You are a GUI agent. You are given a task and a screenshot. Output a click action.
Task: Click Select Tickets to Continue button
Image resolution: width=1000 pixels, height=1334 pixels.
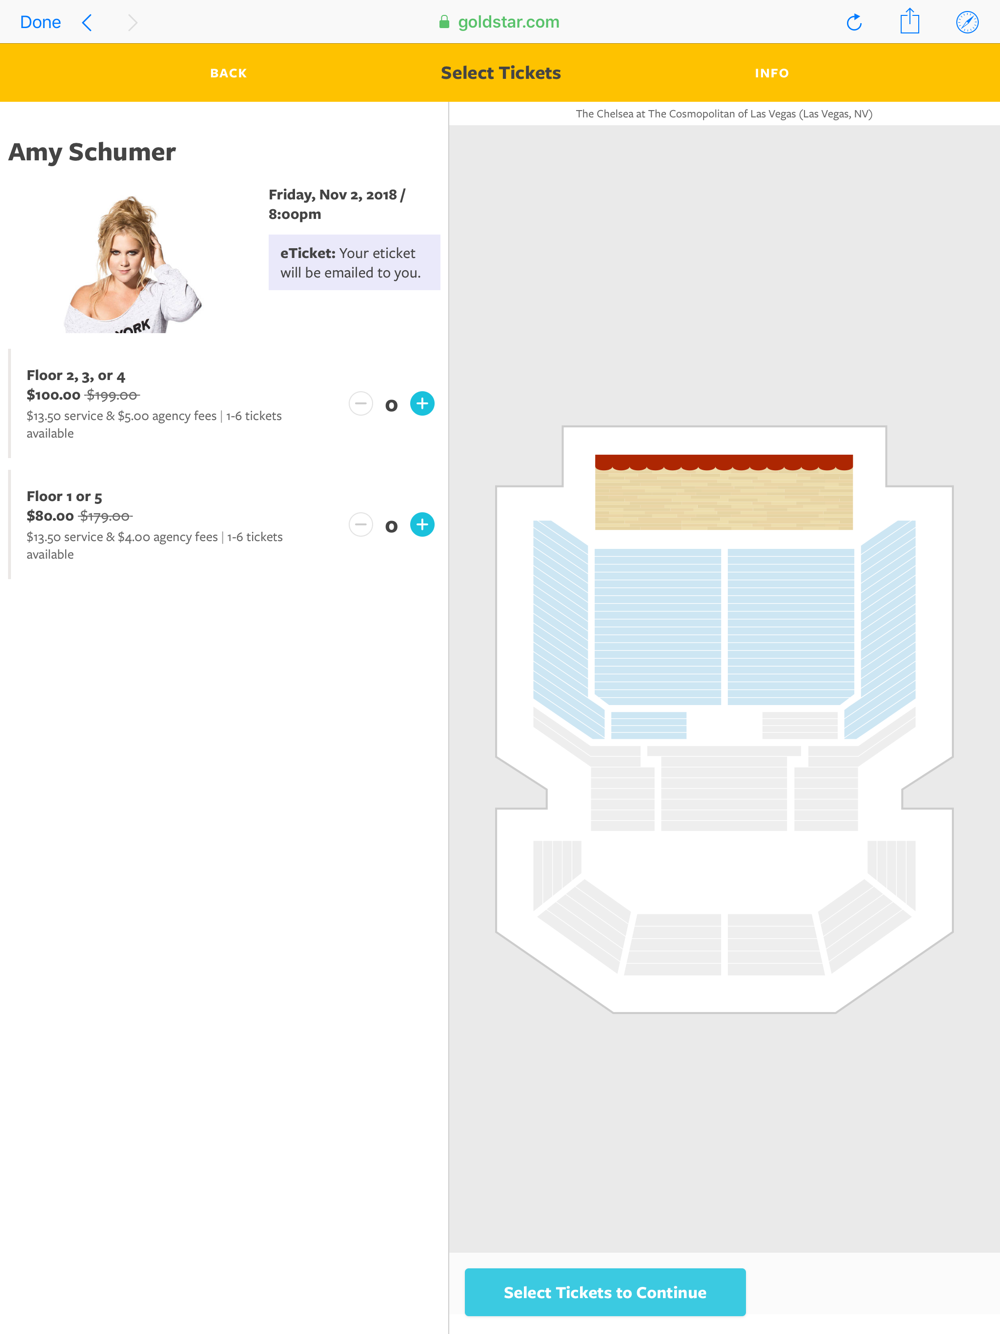(x=605, y=1292)
